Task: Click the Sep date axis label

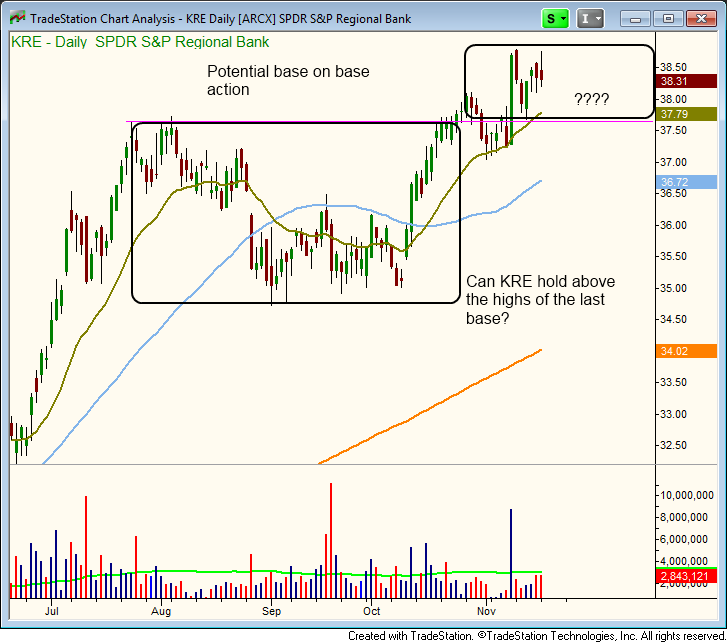Action: tap(271, 611)
